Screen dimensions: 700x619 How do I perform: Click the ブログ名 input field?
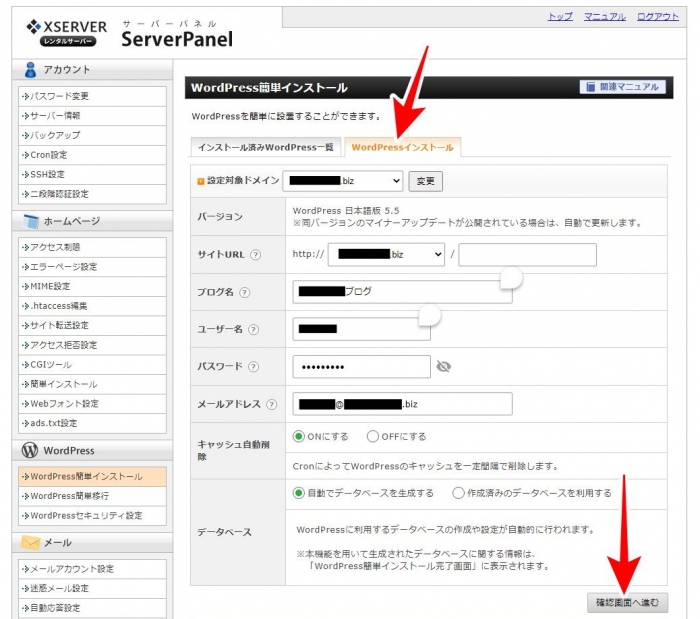pyautogui.click(x=402, y=292)
